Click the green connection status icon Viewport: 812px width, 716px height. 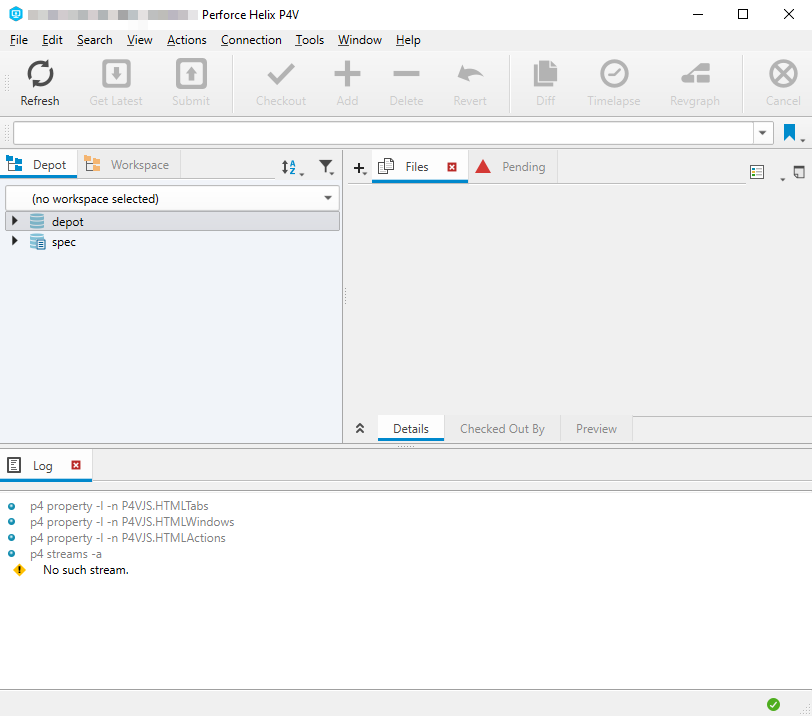[x=773, y=704]
